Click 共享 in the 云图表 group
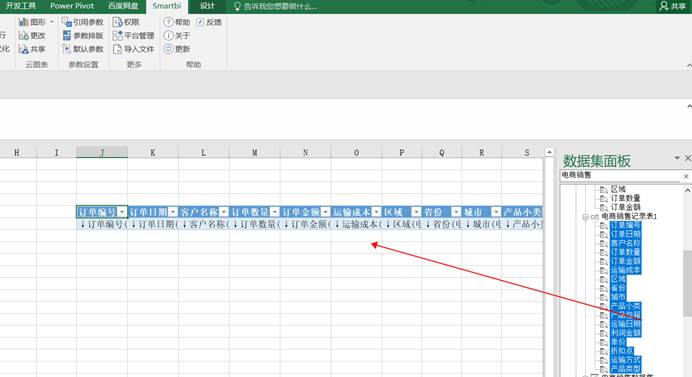Viewport: 692px width, 377px height. point(32,49)
